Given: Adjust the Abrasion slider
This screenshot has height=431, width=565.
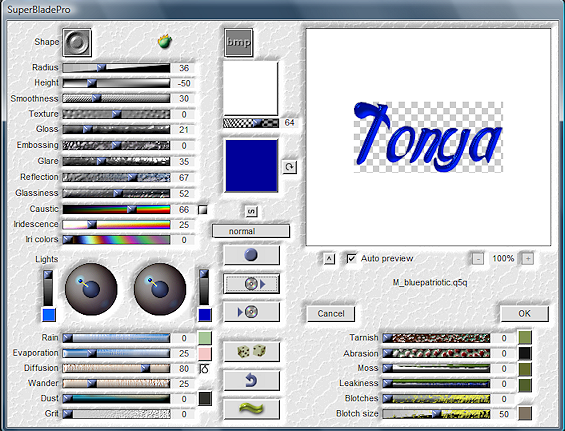Looking at the screenshot, I should [x=436, y=353].
